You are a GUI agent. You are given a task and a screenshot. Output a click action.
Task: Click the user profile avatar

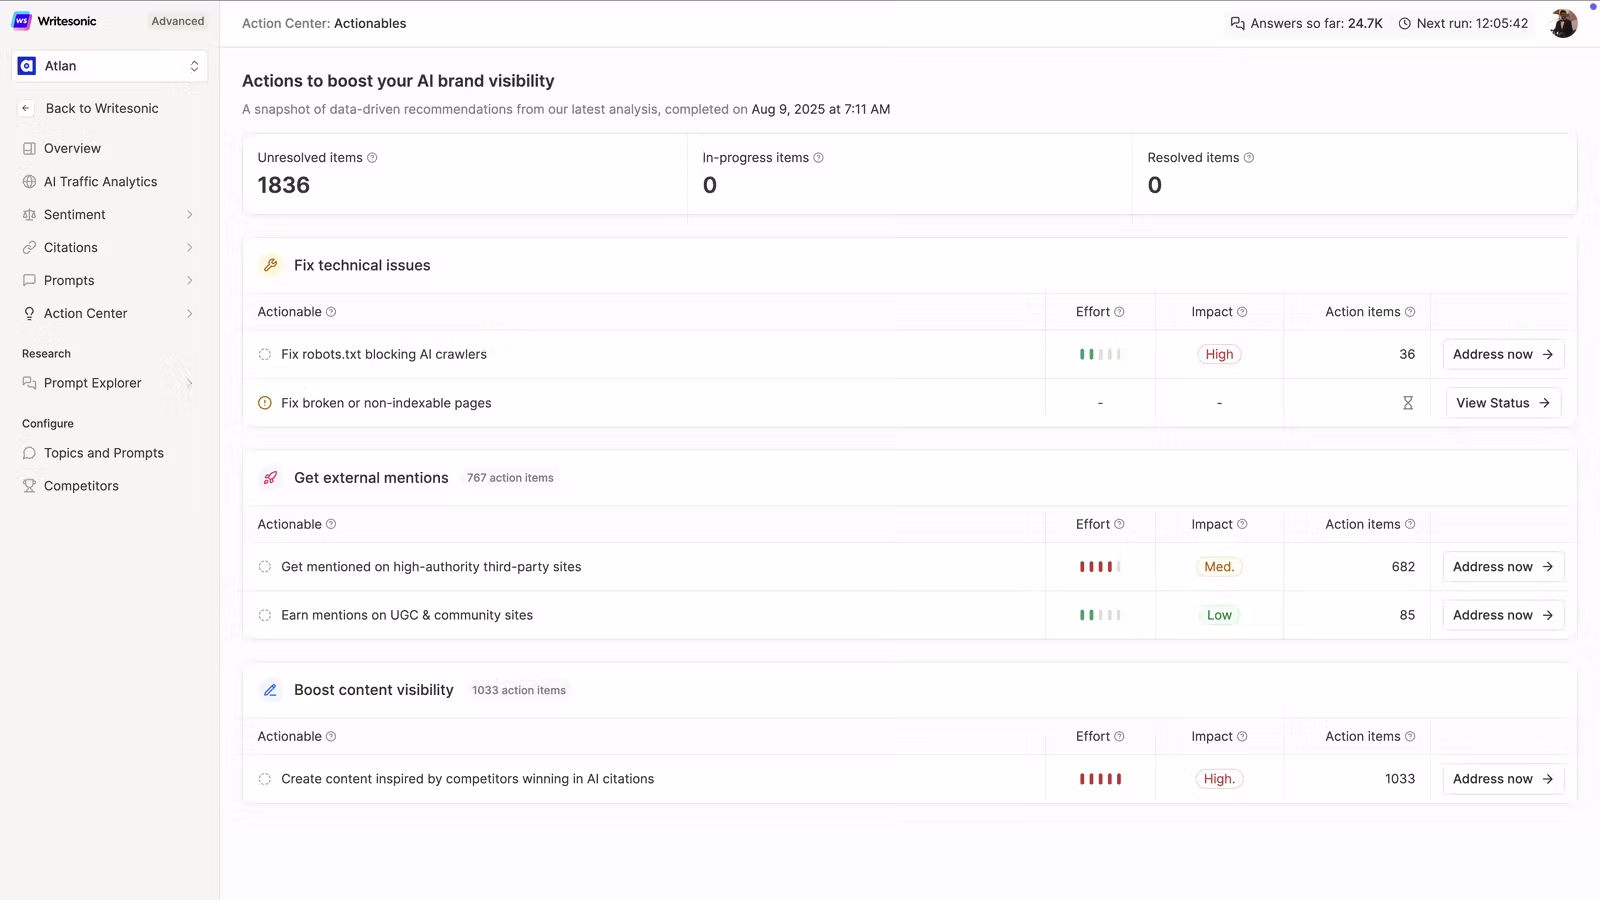click(x=1563, y=23)
